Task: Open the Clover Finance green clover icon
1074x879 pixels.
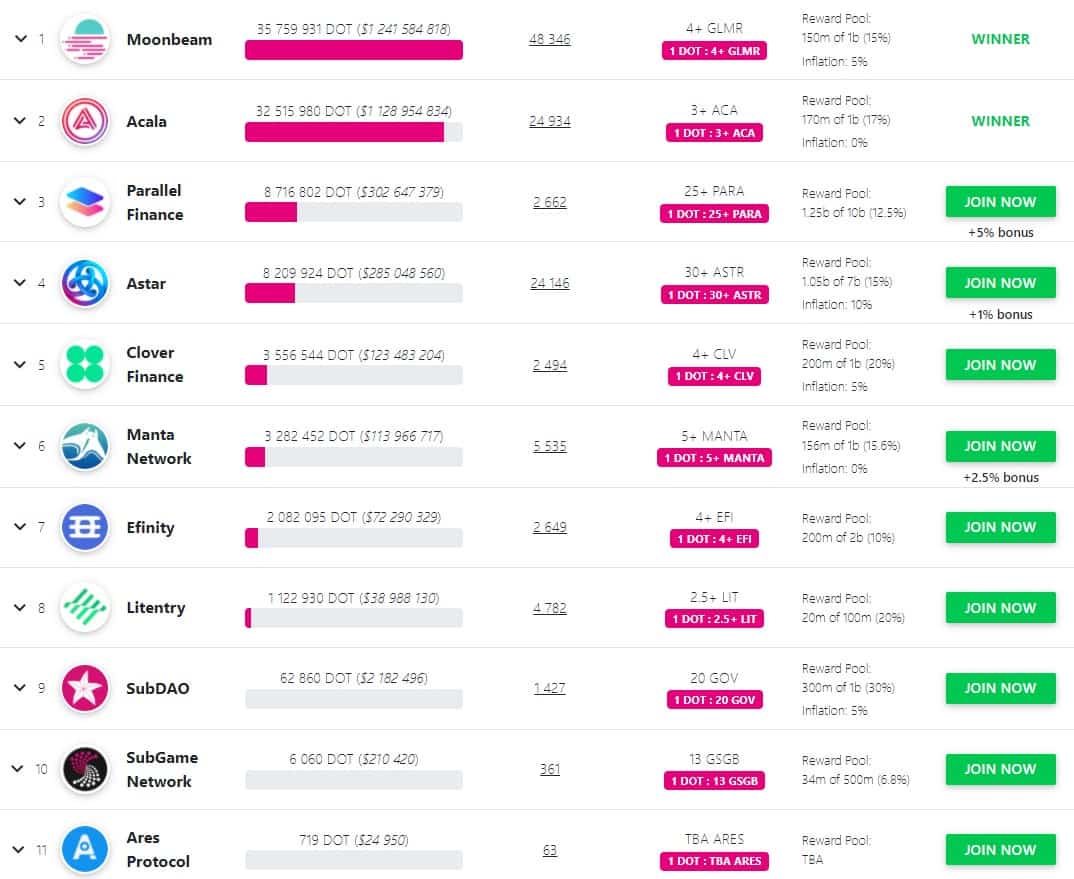Action: (x=85, y=364)
